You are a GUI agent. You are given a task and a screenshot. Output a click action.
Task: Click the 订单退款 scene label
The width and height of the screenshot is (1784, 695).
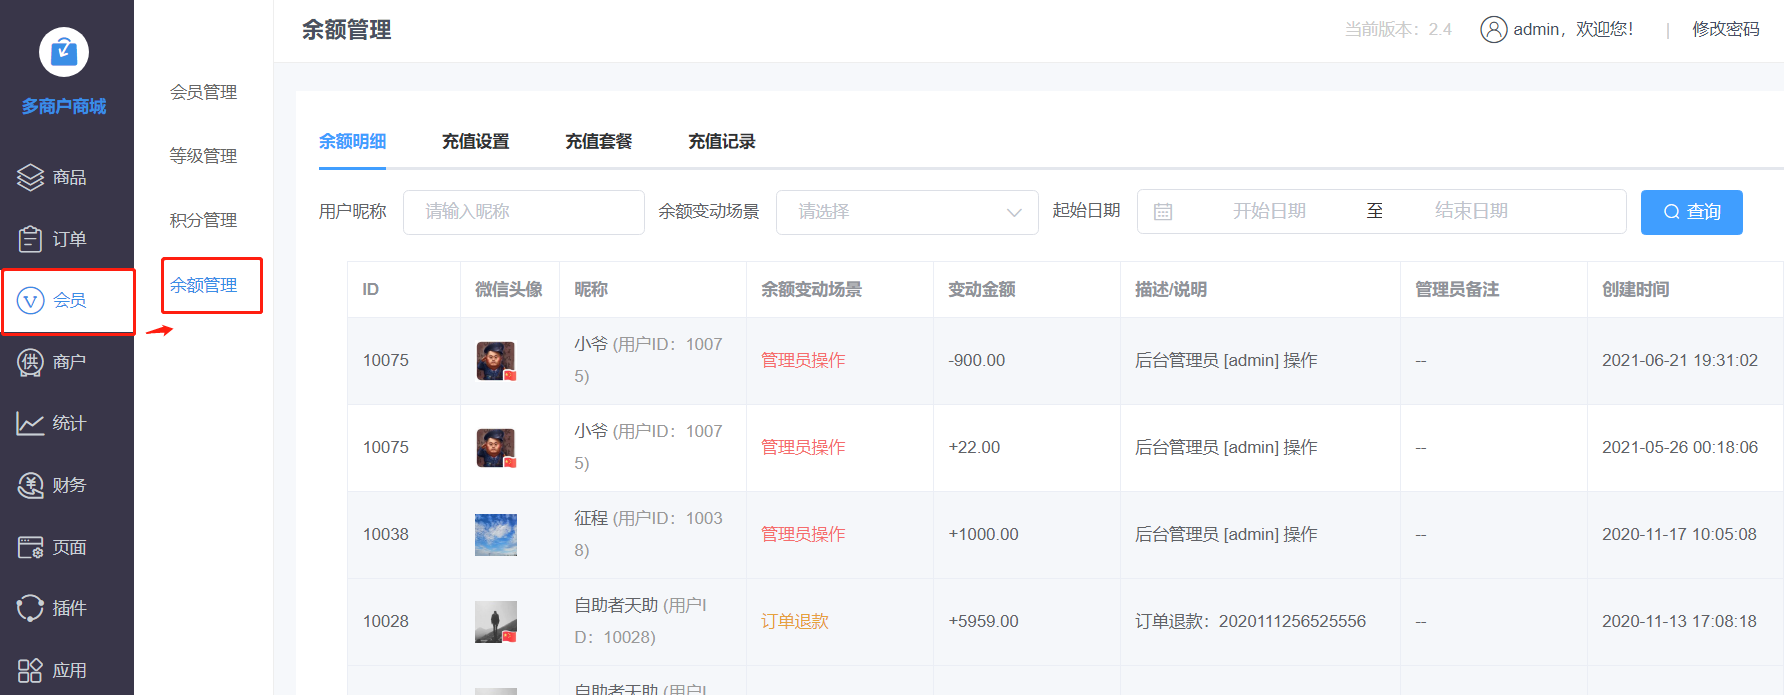coord(795,621)
